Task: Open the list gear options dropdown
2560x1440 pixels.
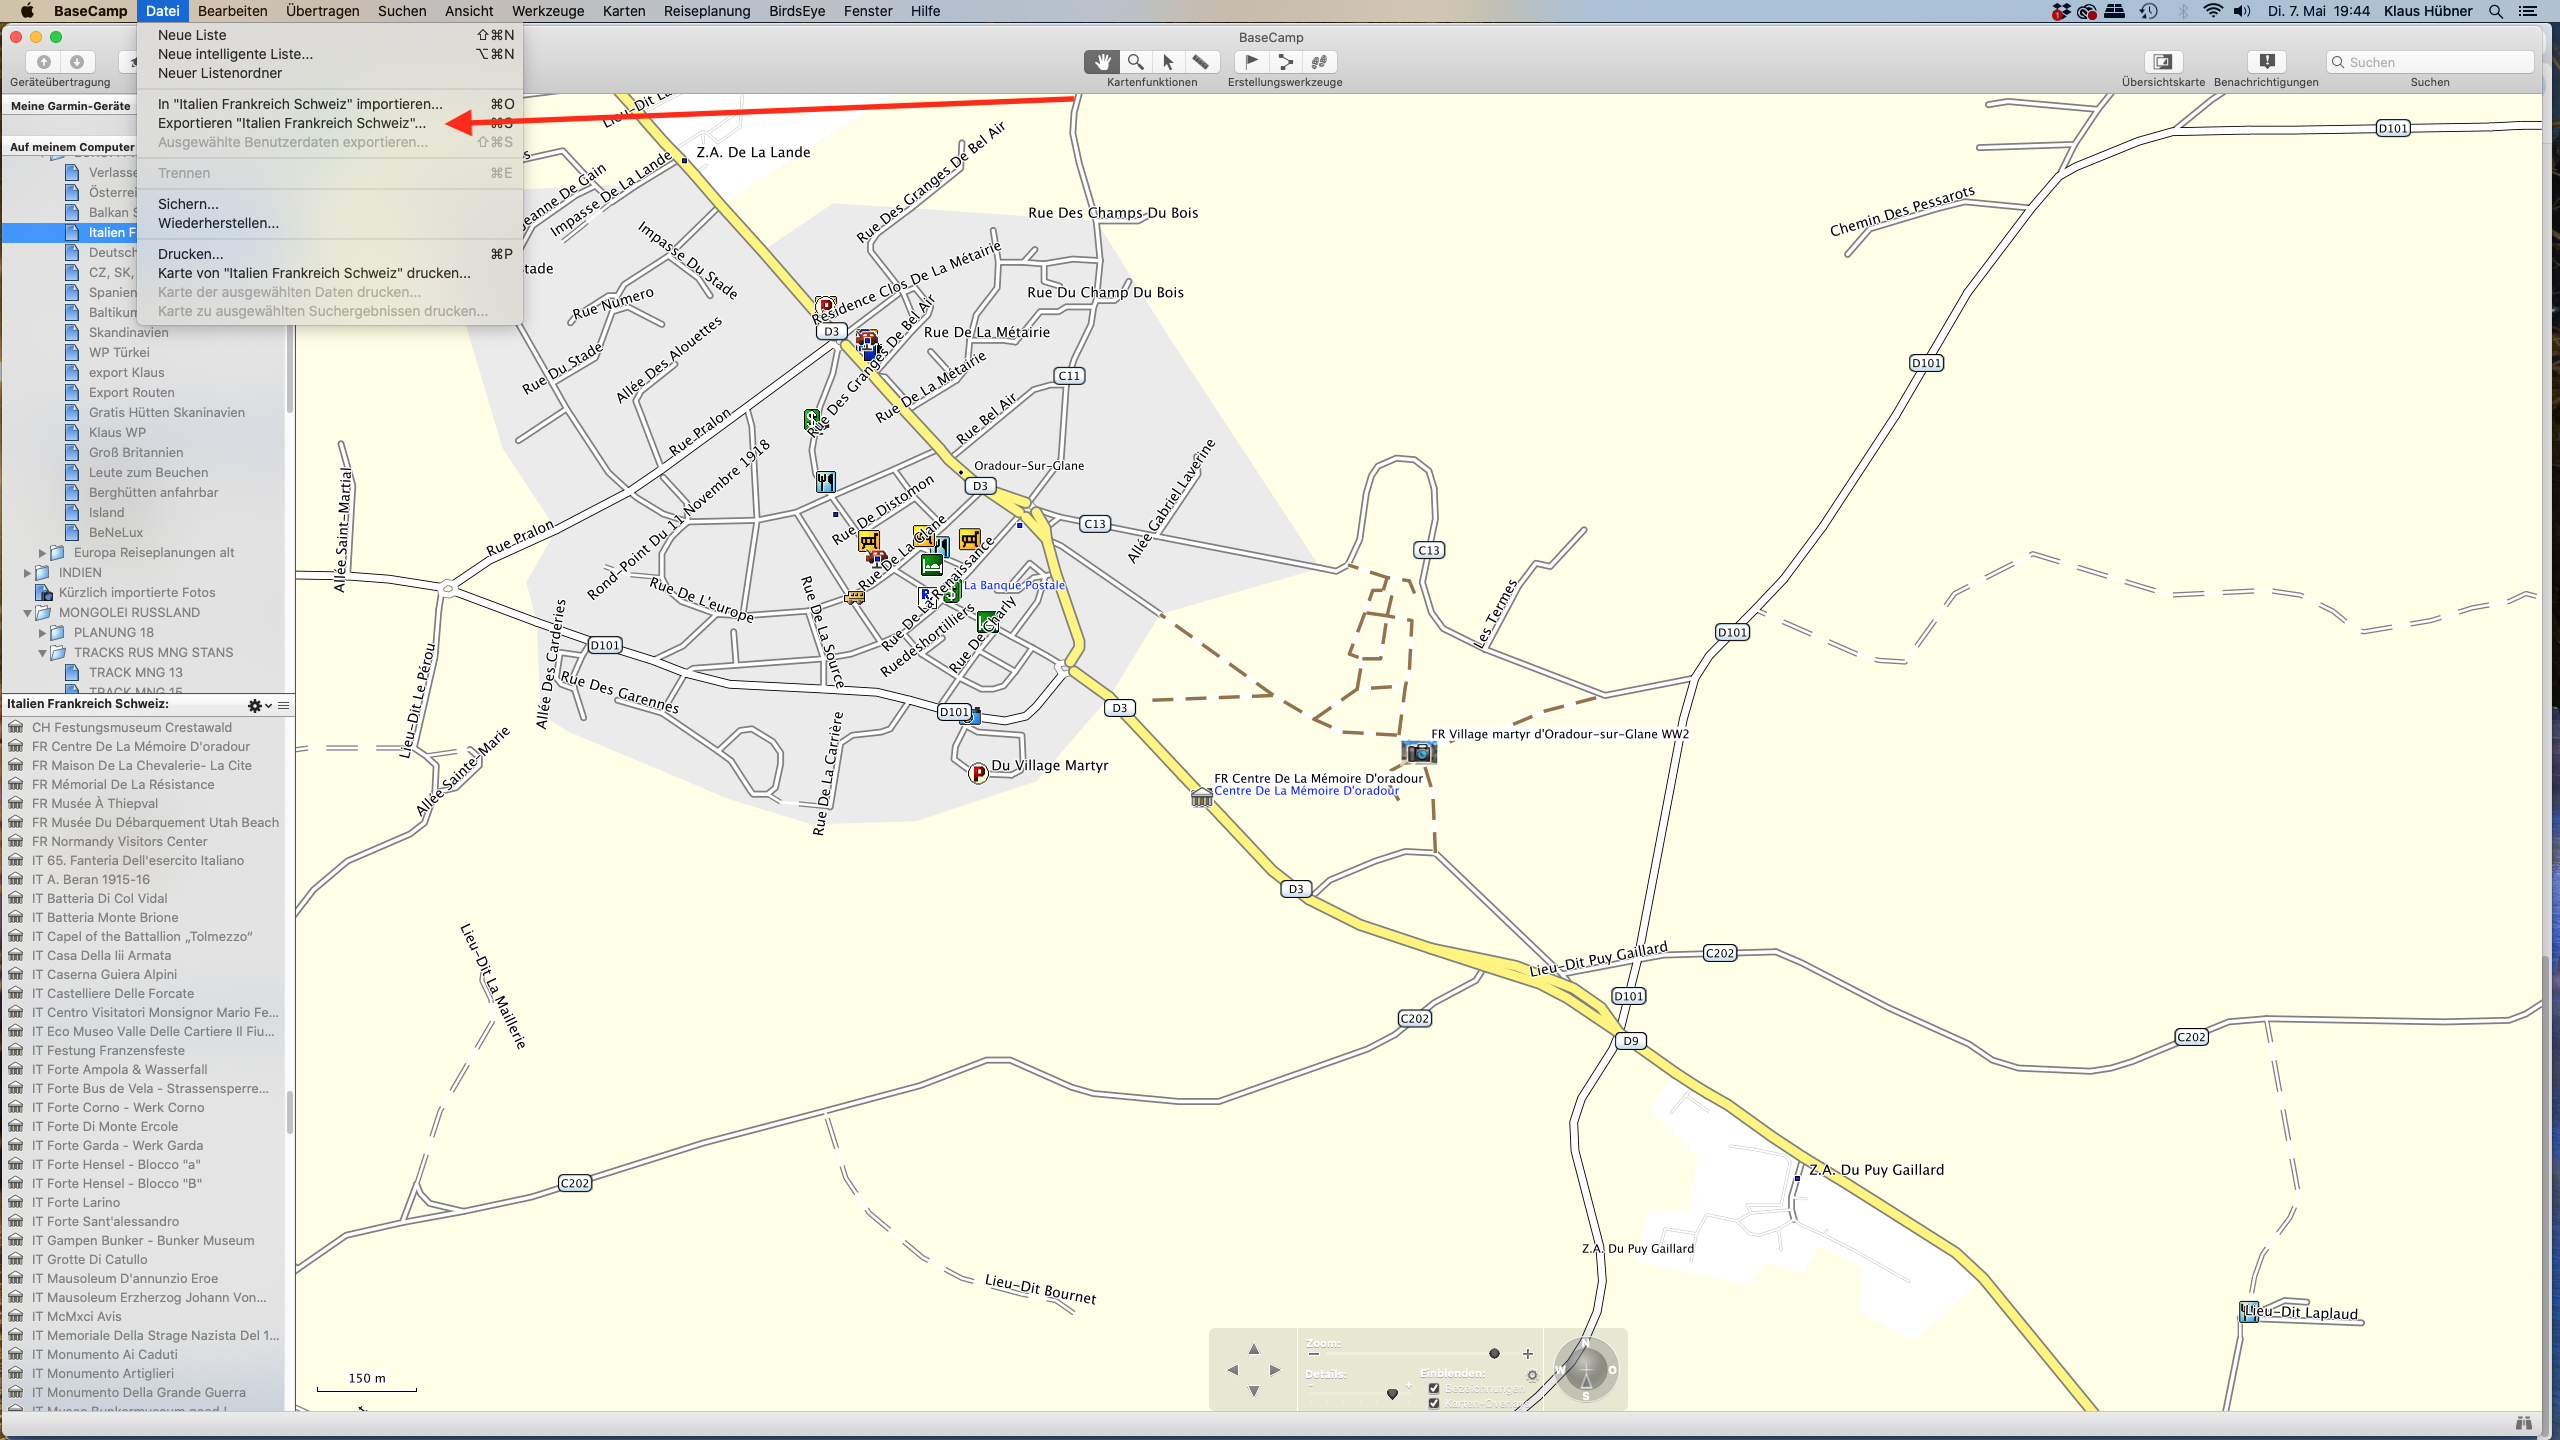Action: click(259, 705)
